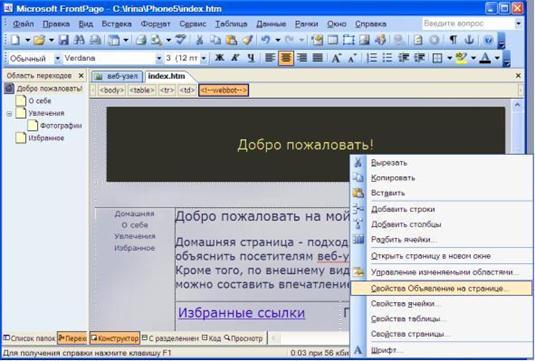The height and width of the screenshot is (361, 535).
Task: Open the Style dropdown showing Обычный
Action: (58, 58)
